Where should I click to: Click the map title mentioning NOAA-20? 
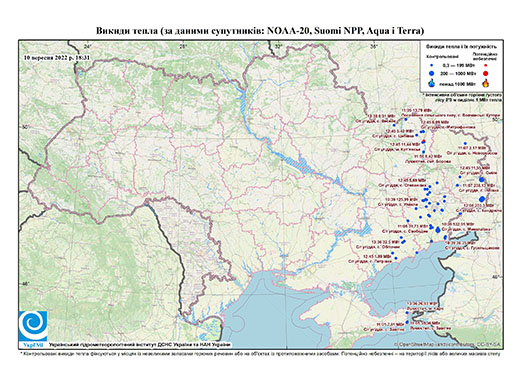tap(260, 31)
